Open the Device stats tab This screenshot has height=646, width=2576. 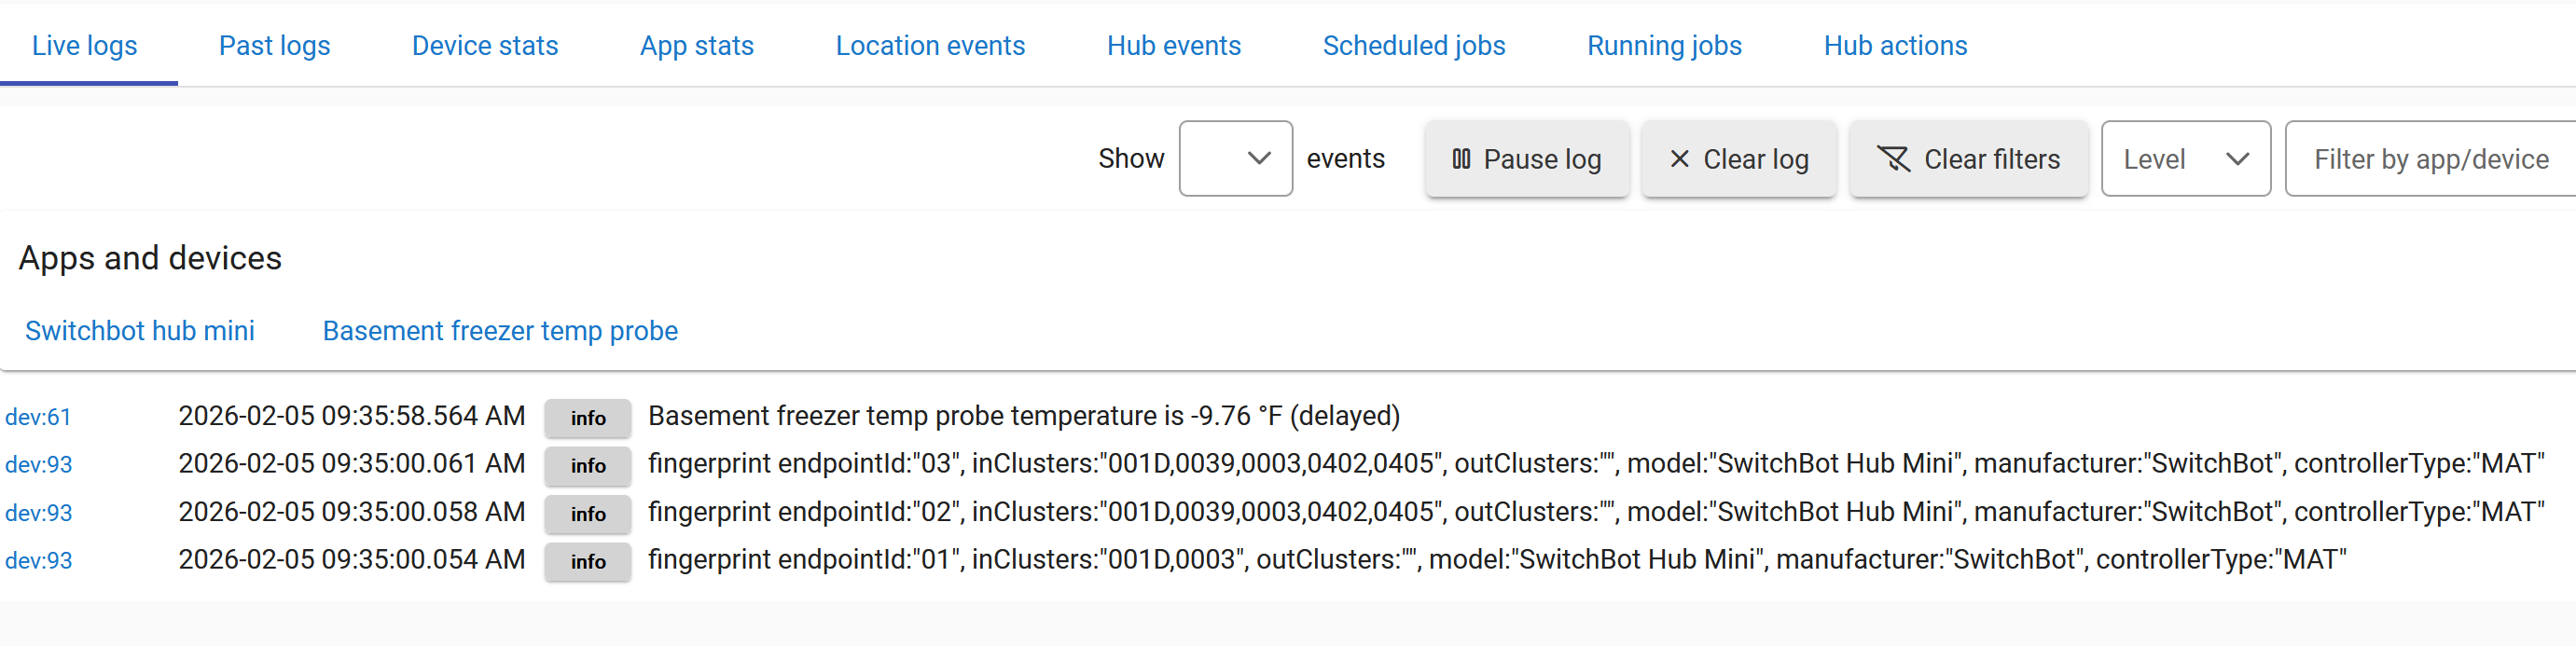tap(485, 46)
